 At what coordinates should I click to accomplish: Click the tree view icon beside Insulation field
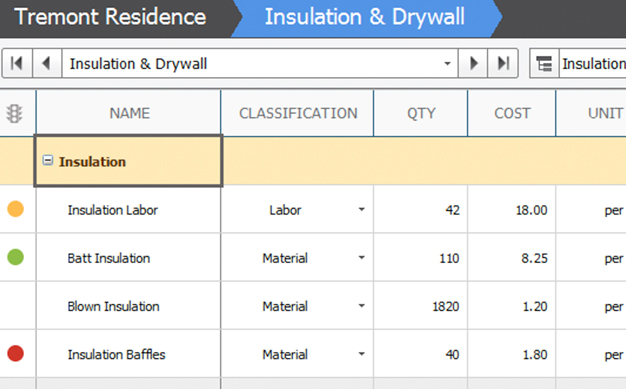pos(544,64)
